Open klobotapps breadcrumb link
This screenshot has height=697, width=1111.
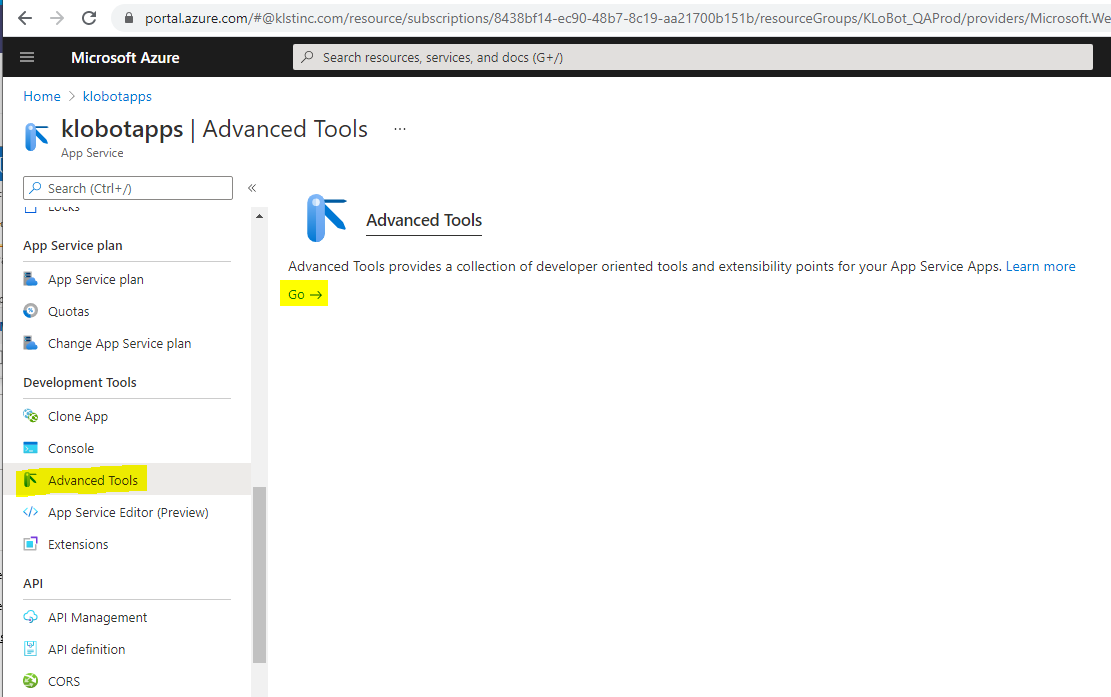pos(117,96)
